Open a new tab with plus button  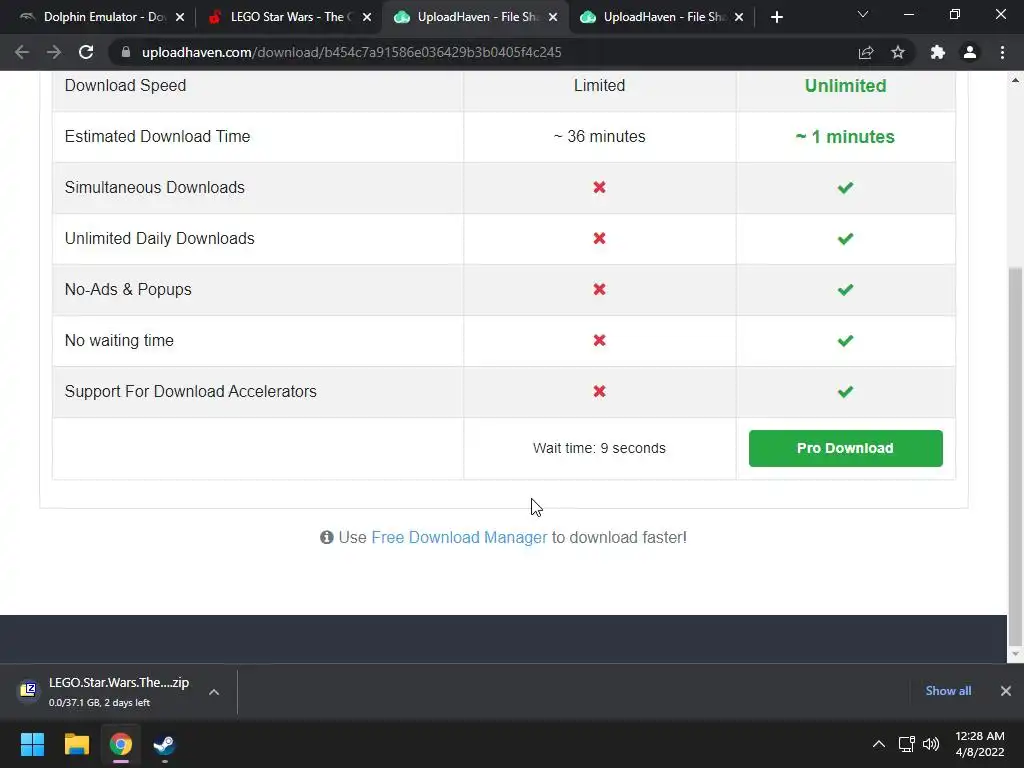(x=776, y=17)
